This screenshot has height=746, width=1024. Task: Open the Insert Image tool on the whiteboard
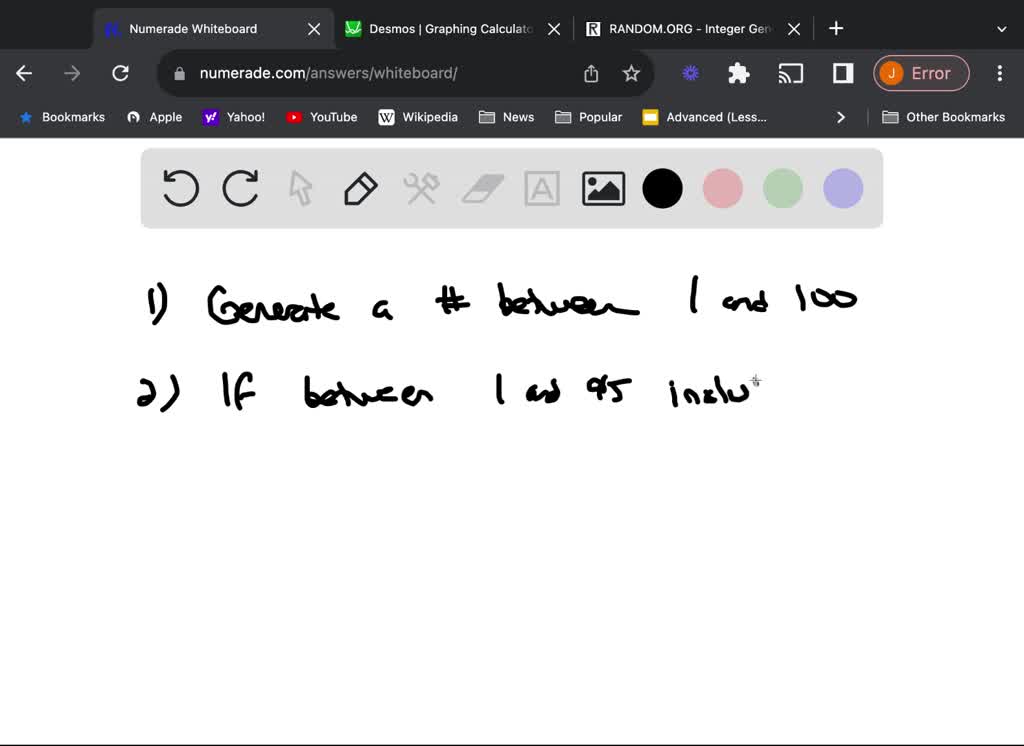pos(602,188)
